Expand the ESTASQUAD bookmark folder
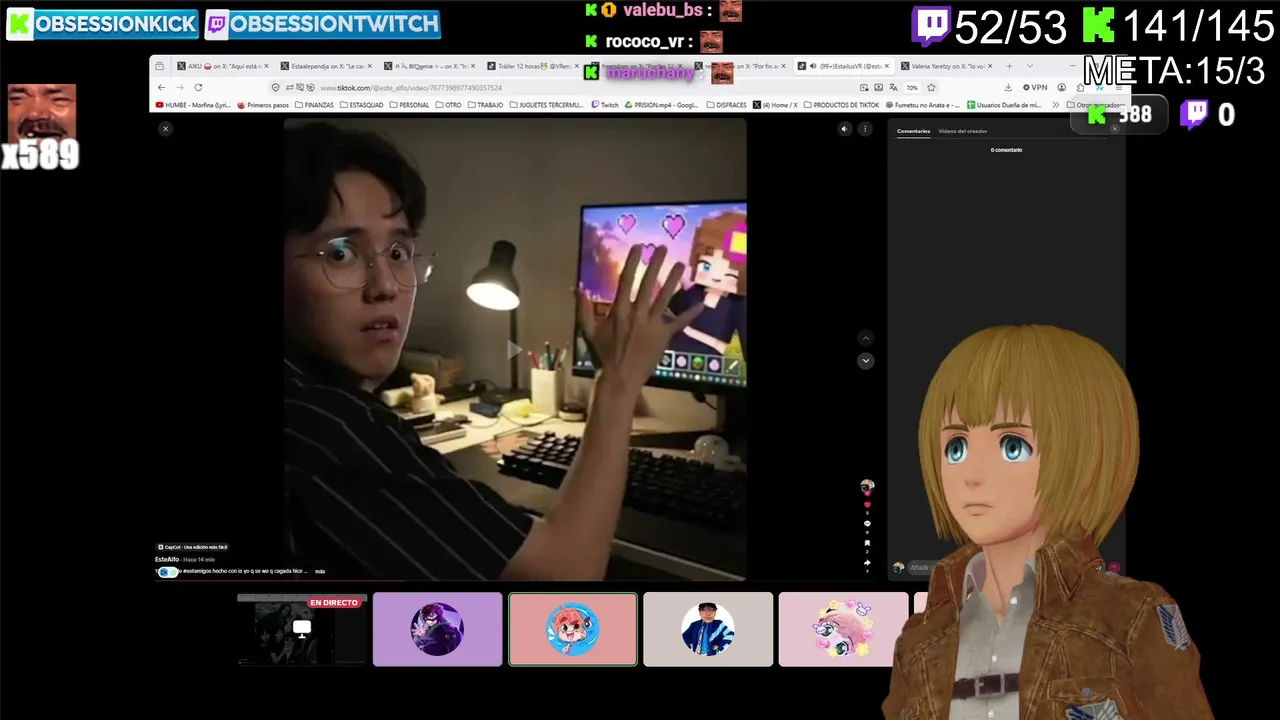The width and height of the screenshot is (1280, 720). (362, 105)
